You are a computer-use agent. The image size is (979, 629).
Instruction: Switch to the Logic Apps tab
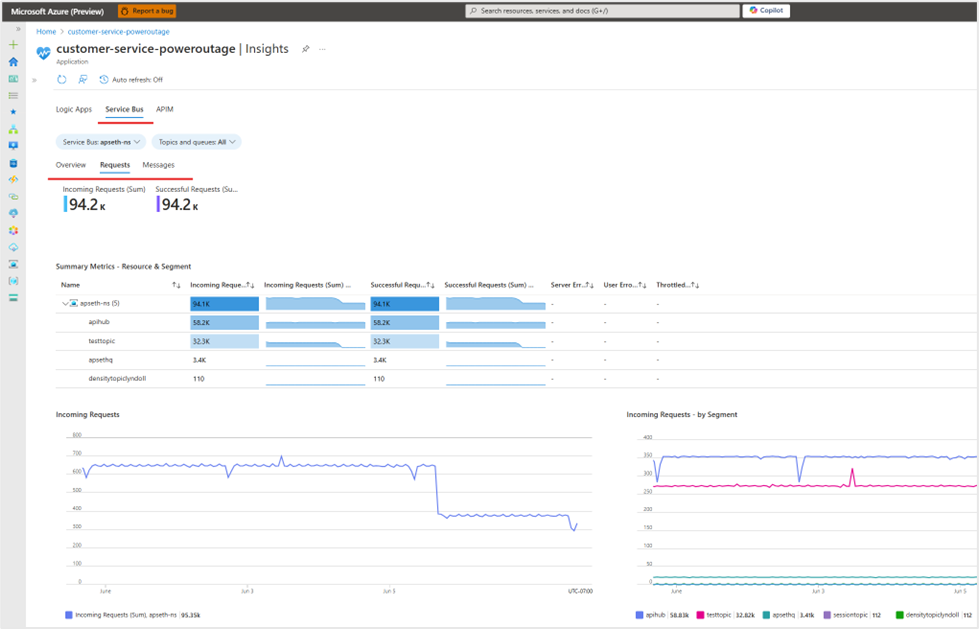[x=74, y=109]
